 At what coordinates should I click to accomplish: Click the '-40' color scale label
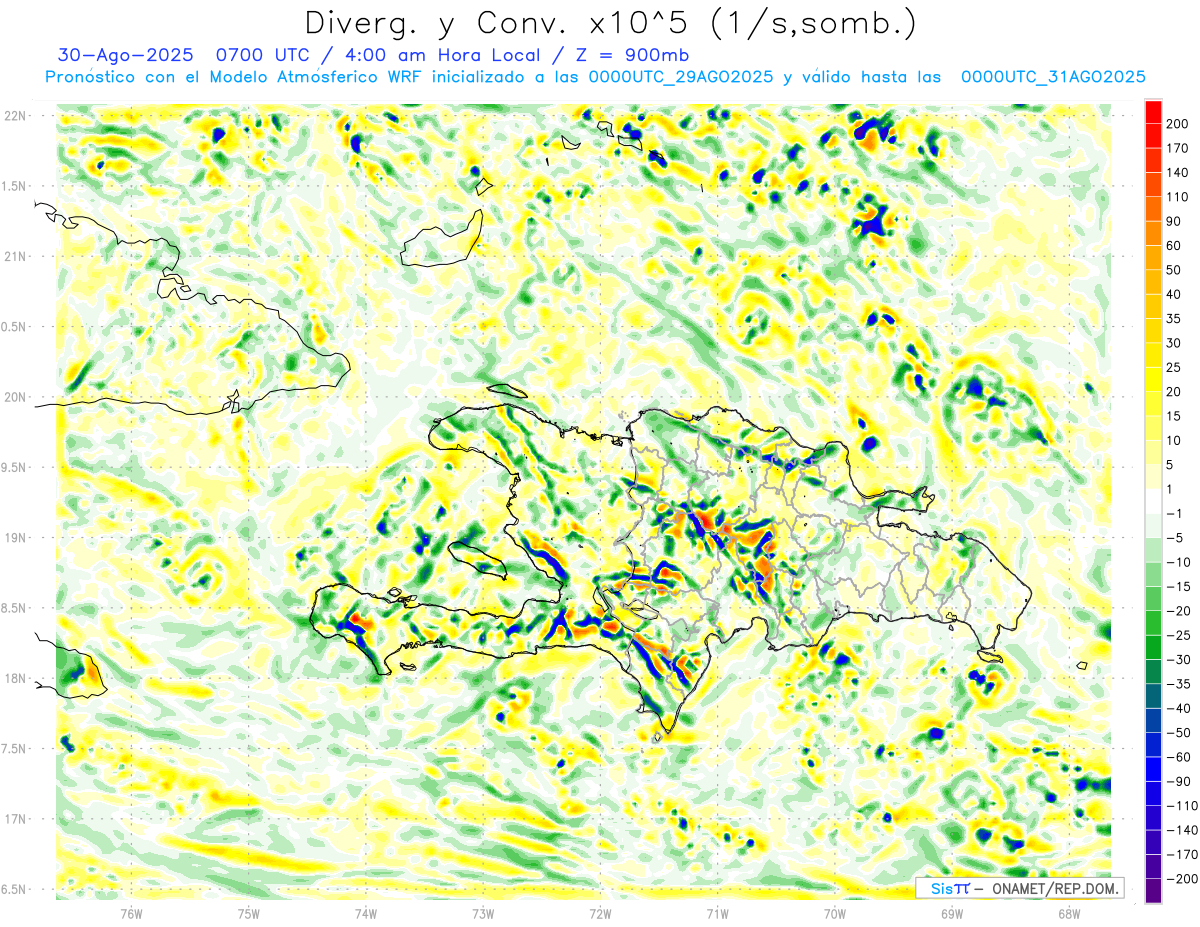click(x=1180, y=708)
